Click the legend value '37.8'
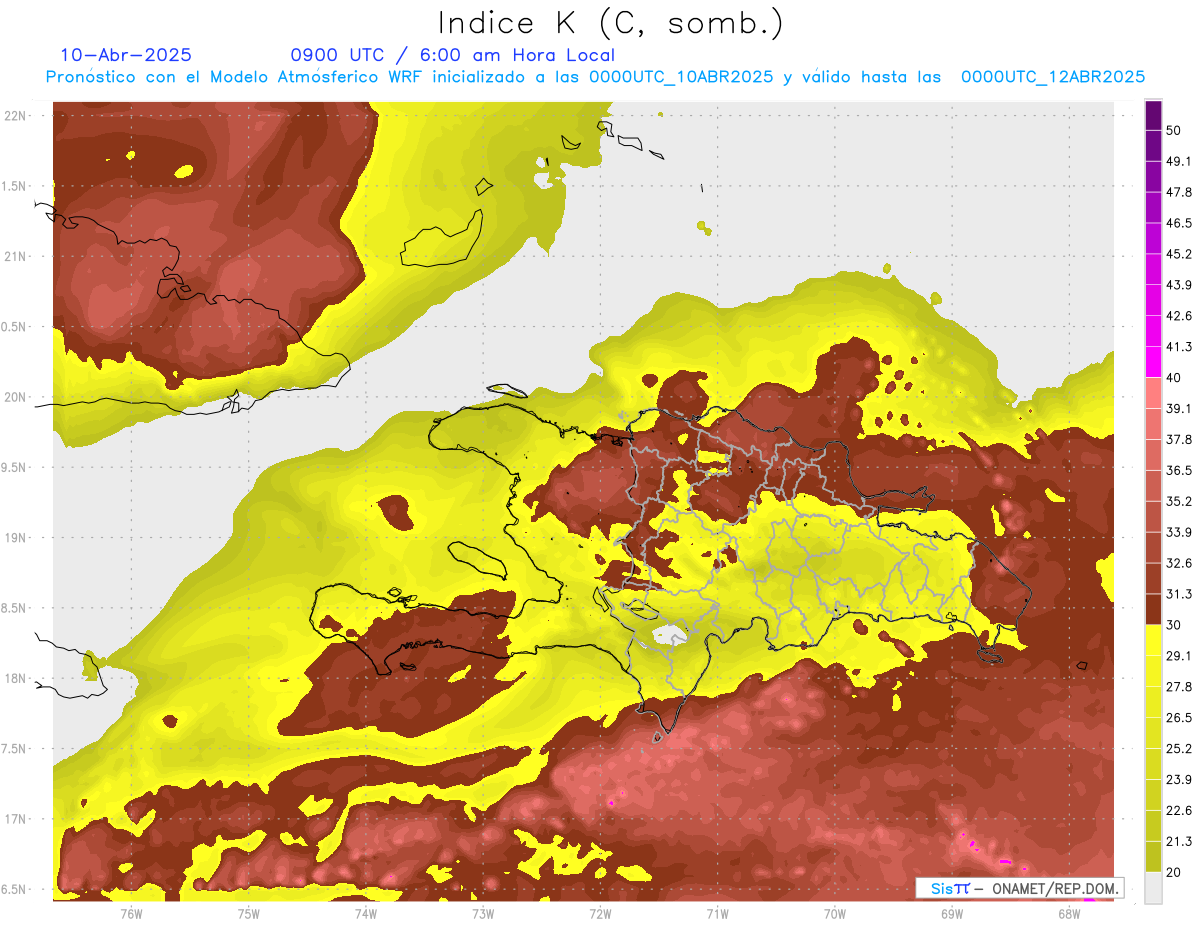This screenshot has height=927, width=1200. point(1179,439)
